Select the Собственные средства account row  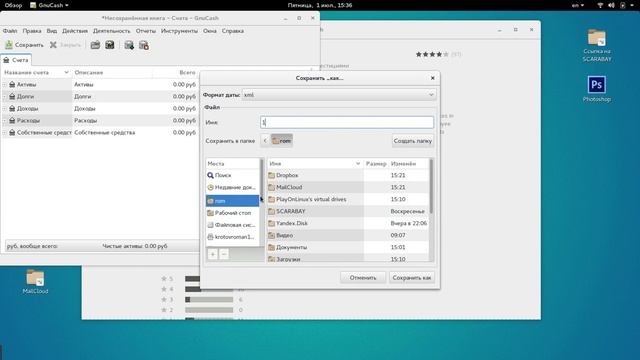(100, 133)
